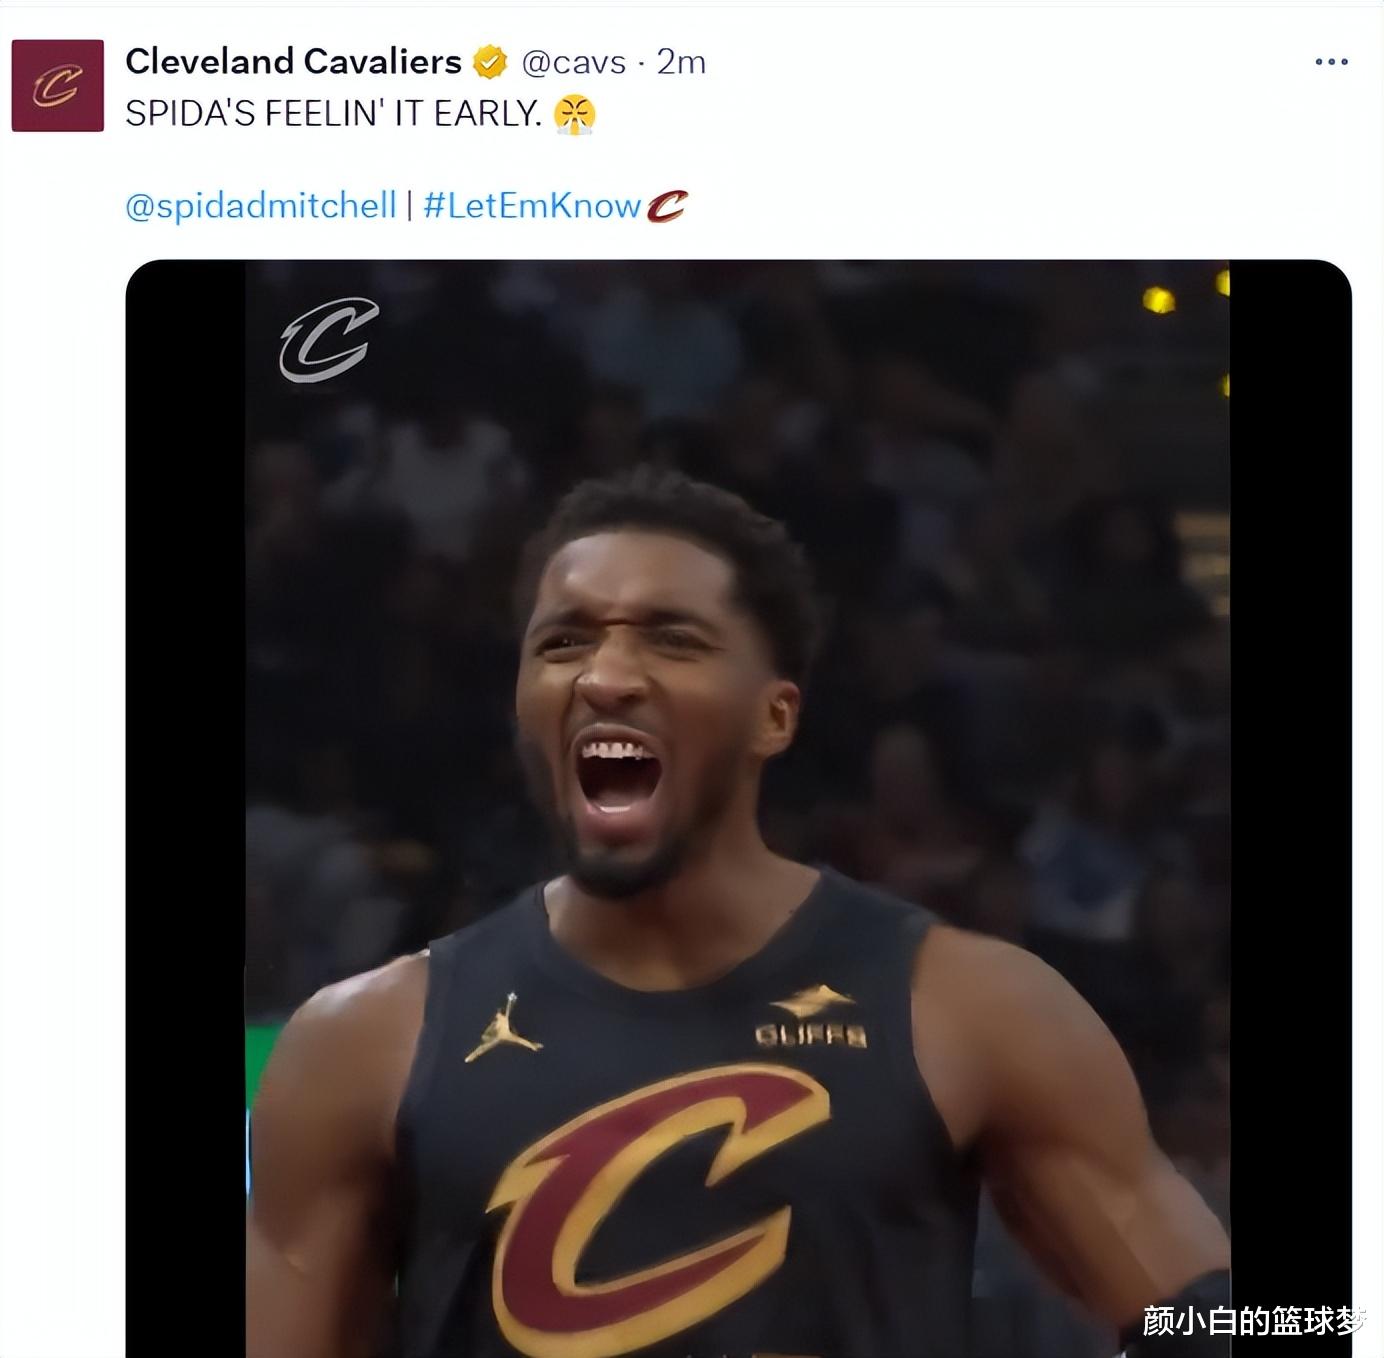Click the Cavs C hashtag emoji icon
Image resolution: width=1384 pixels, height=1358 pixels.
pyautogui.click(x=667, y=206)
